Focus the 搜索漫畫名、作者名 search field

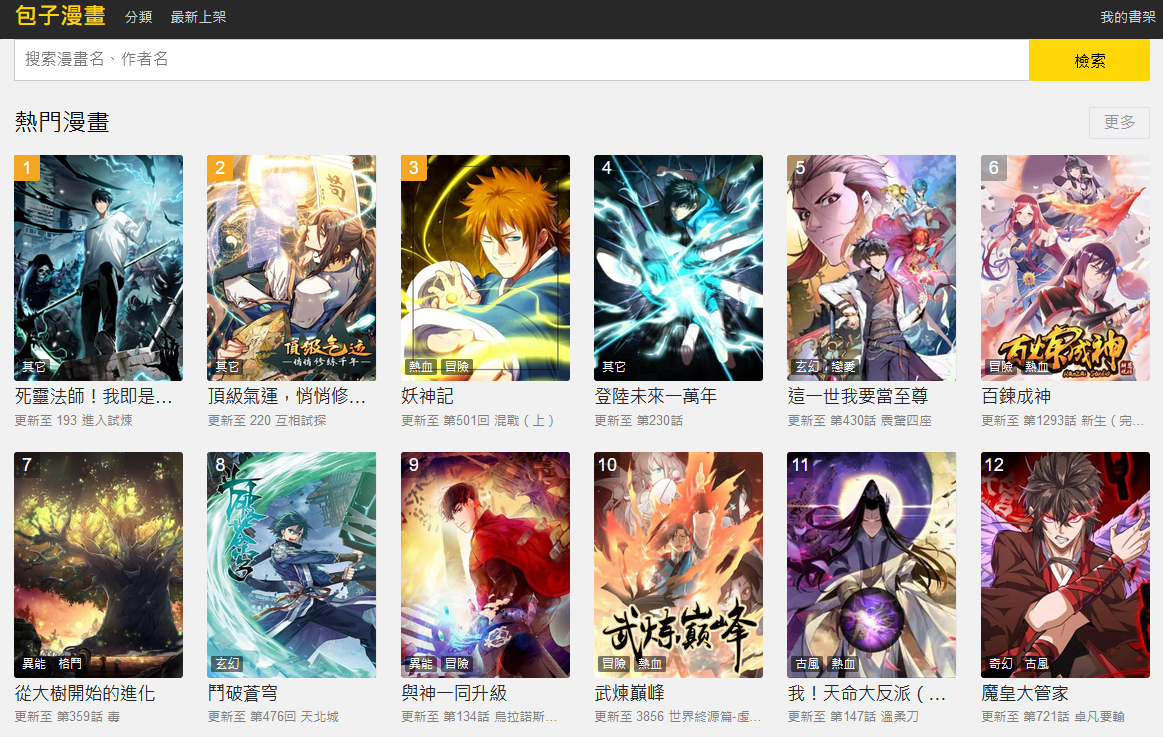(521, 59)
